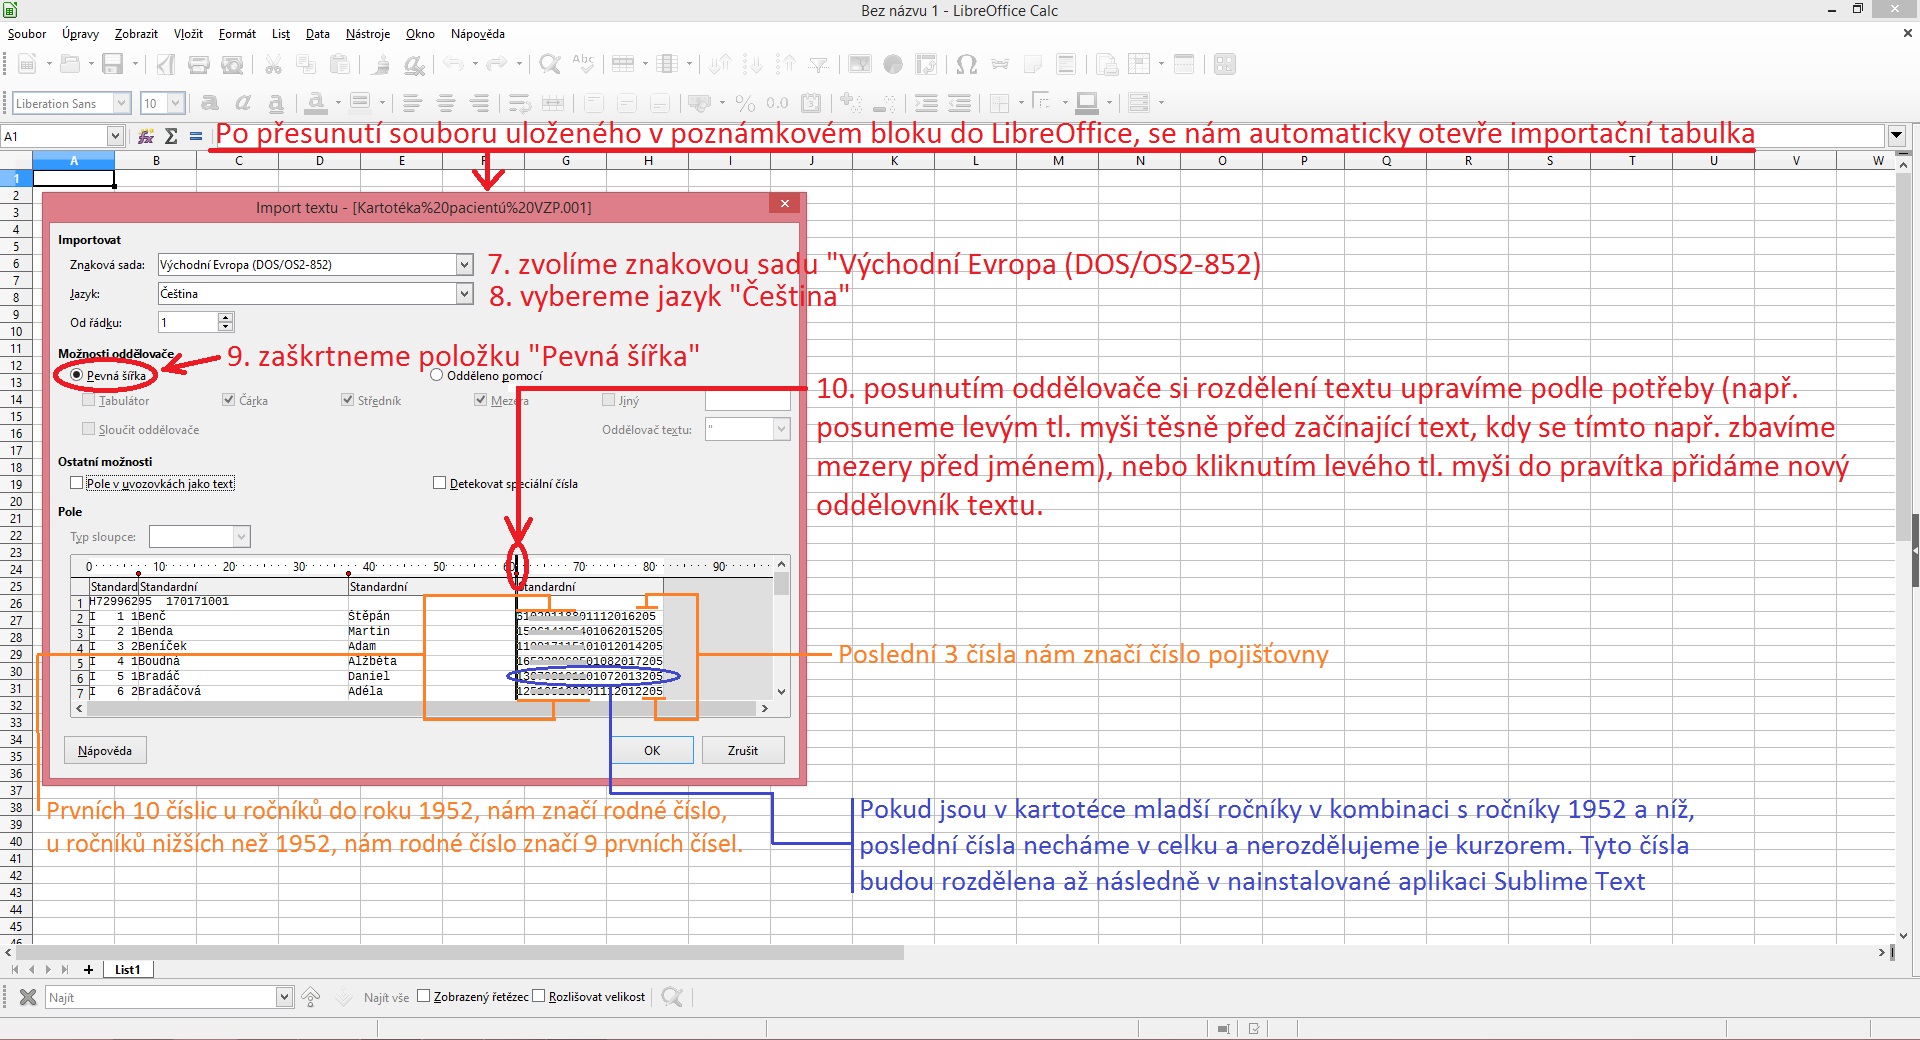Screen dimensions: 1920x1040
Task: Open the Data menu
Action: (x=318, y=34)
